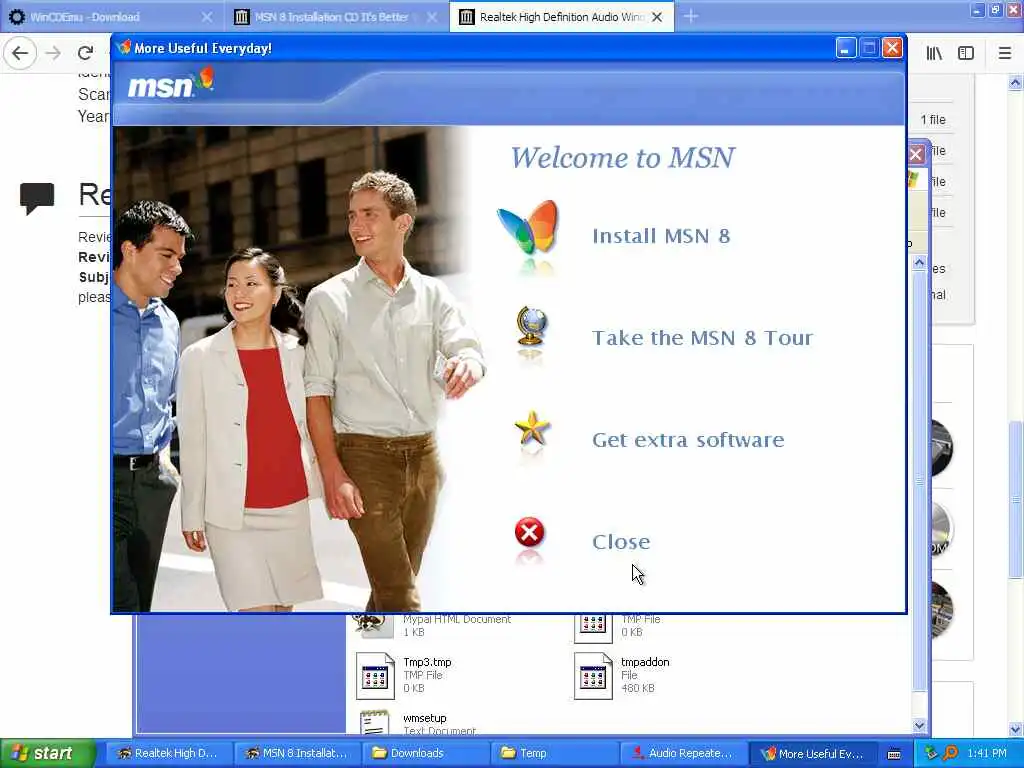This screenshot has width=1024, height=768.
Task: Click browser page scrollbar up arrow
Action: (1015, 83)
